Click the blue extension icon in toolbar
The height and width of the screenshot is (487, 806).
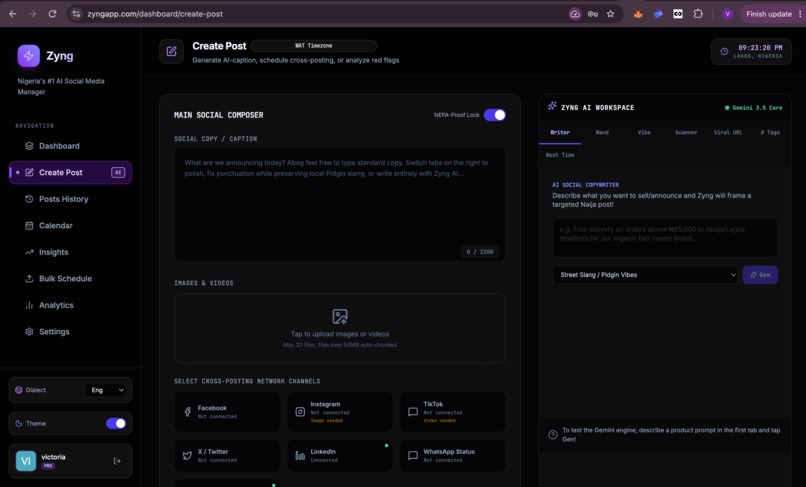pyautogui.click(x=658, y=14)
